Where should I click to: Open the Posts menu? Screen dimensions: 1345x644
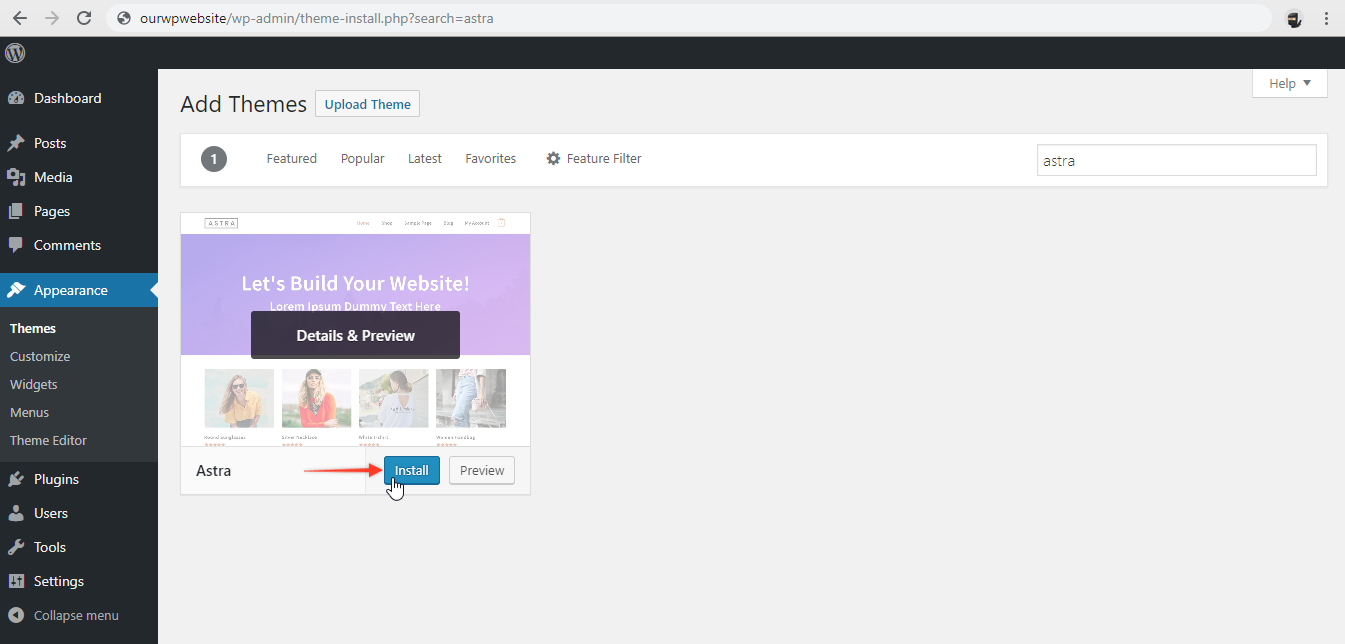click(79, 143)
